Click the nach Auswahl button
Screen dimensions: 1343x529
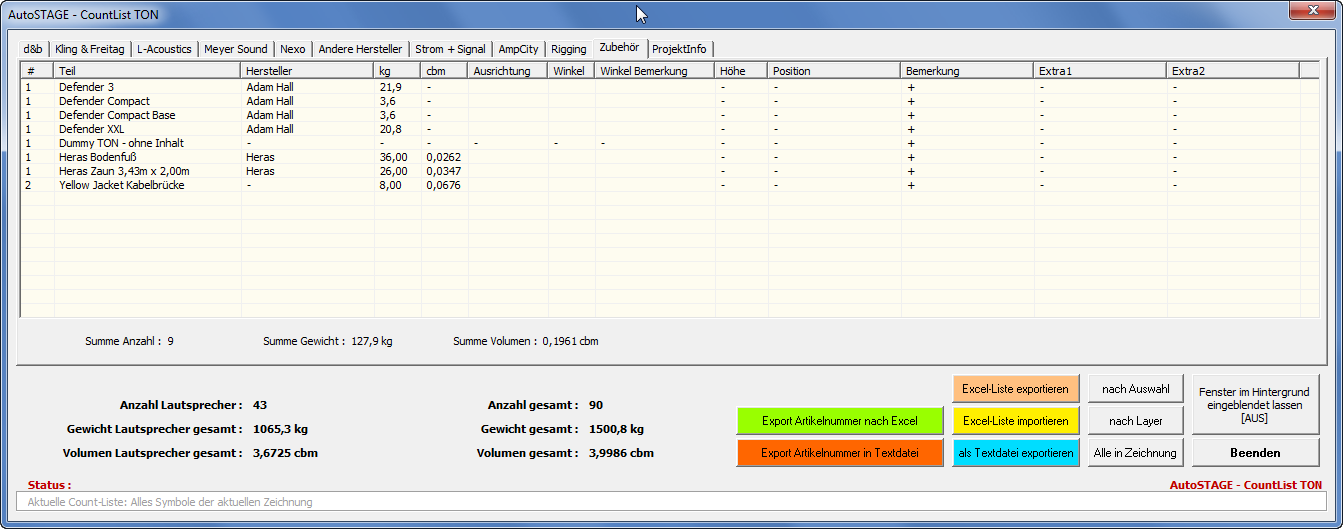pyautogui.click(x=1135, y=389)
